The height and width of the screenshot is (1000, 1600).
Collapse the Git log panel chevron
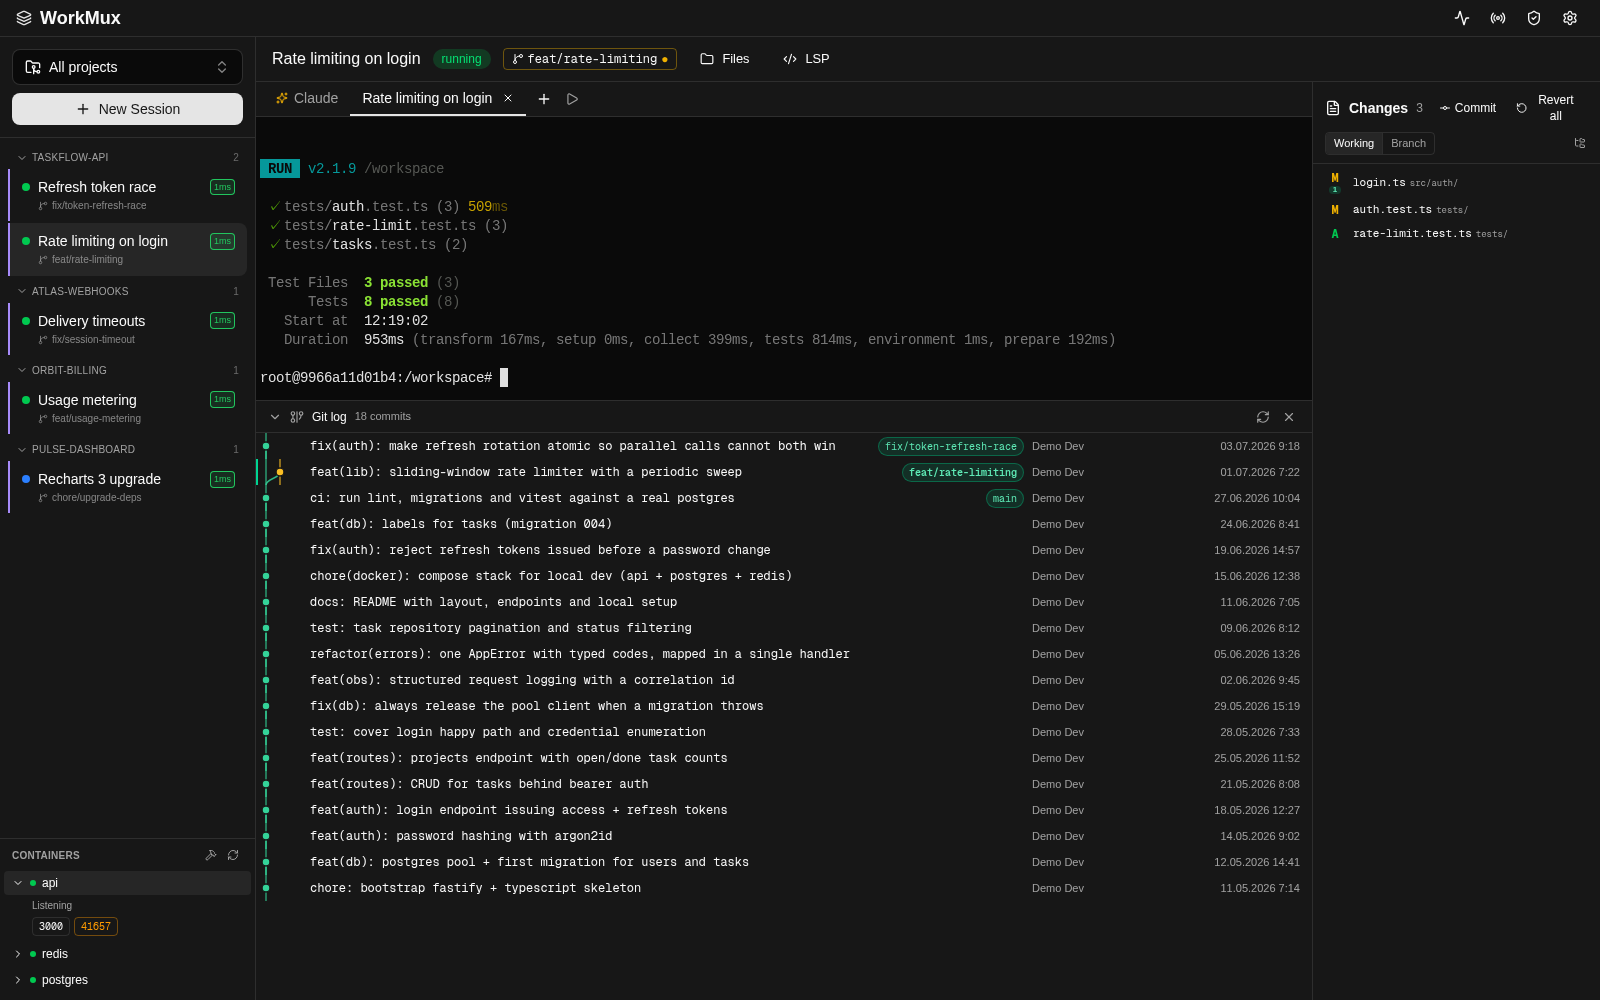[275, 417]
